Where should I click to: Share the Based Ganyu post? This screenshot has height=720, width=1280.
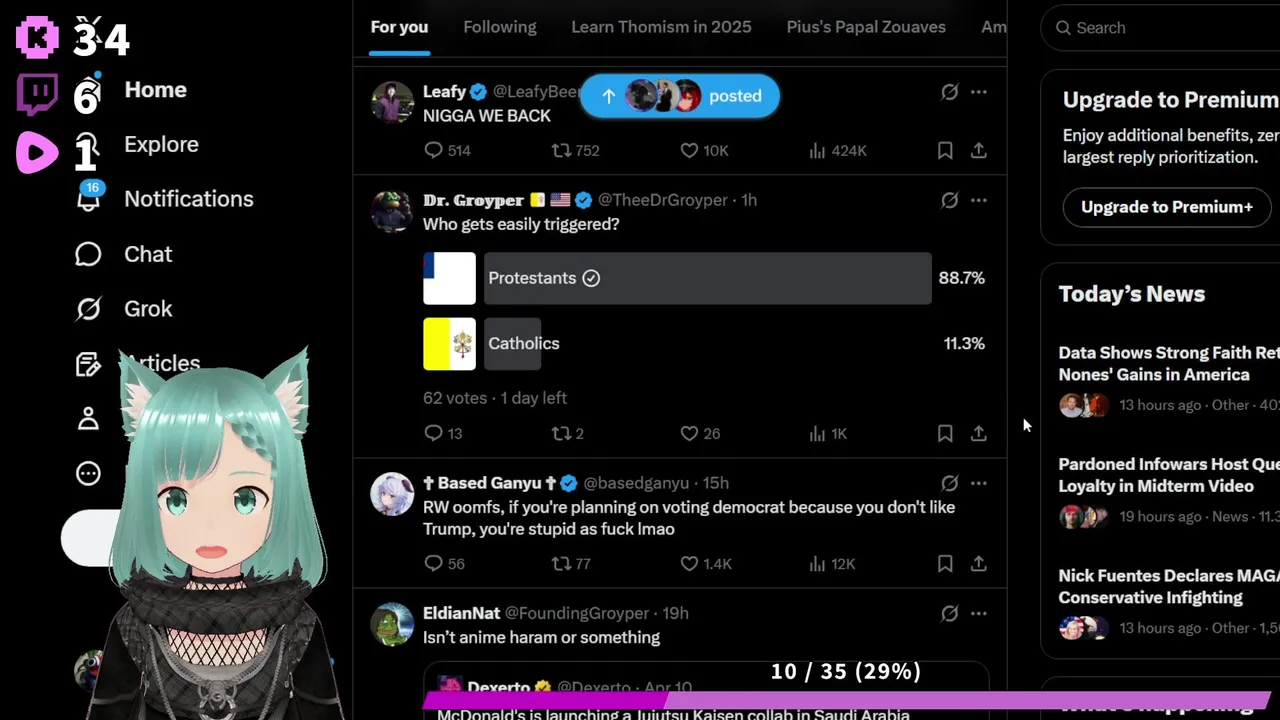[x=979, y=563]
